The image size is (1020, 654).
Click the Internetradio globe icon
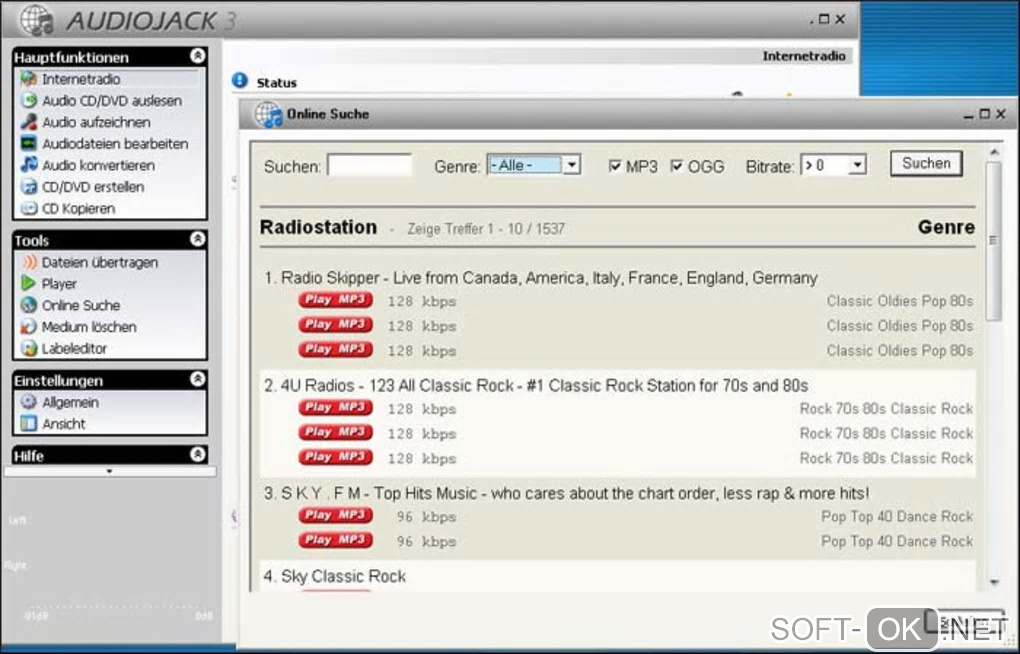pos(28,79)
